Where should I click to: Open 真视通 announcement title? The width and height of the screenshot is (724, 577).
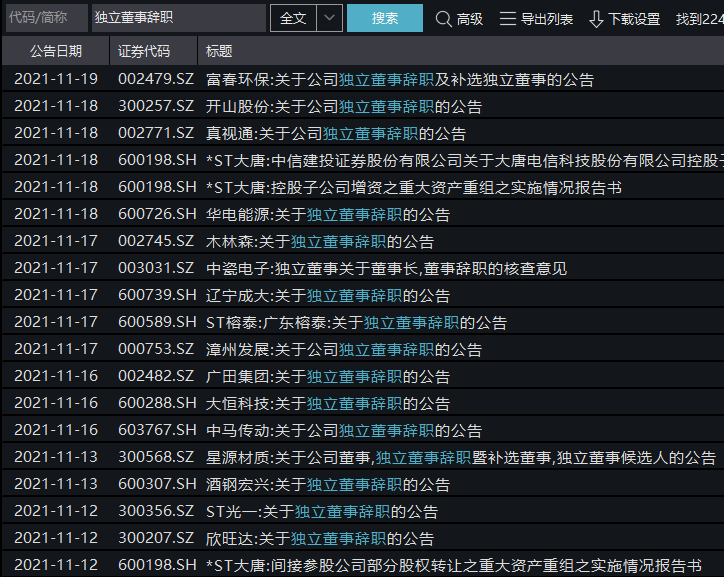pos(336,133)
